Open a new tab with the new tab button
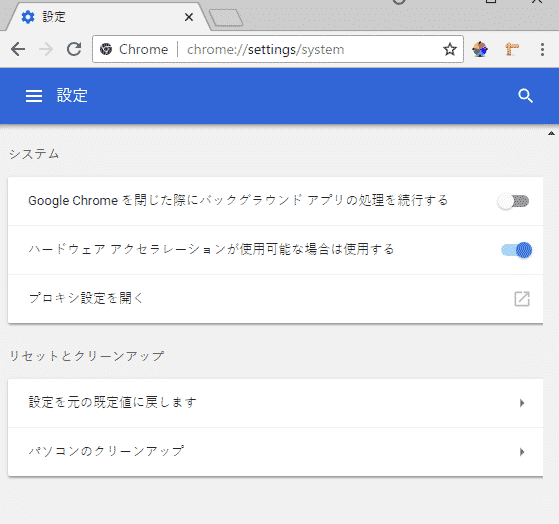 coord(226,18)
